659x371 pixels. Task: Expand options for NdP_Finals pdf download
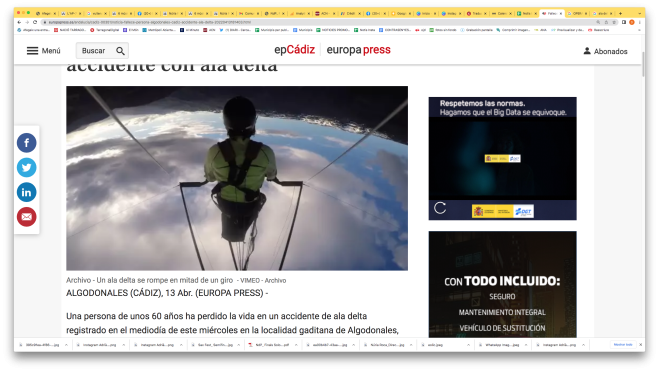point(296,345)
